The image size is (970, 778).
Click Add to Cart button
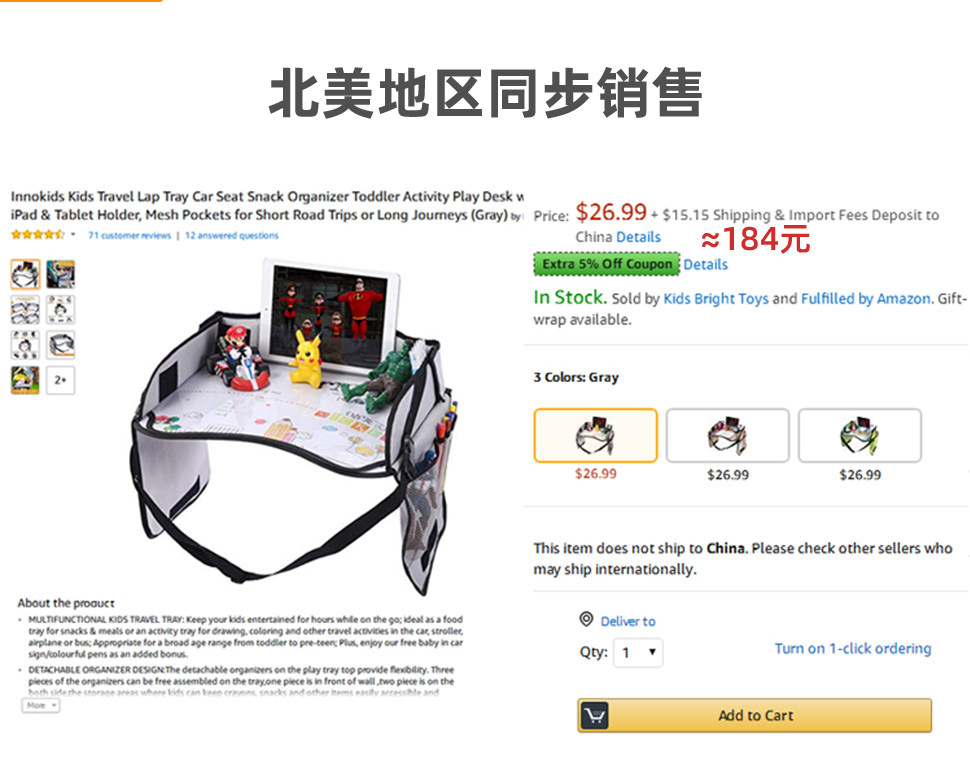click(x=755, y=716)
